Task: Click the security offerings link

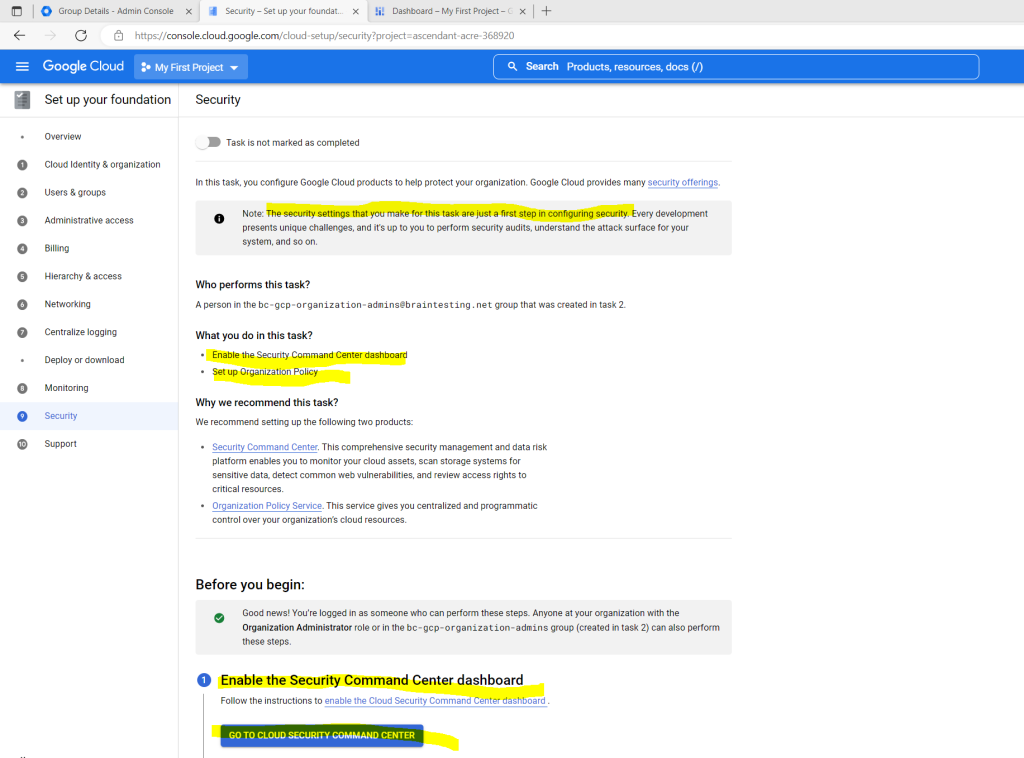Action: pyautogui.click(x=682, y=183)
